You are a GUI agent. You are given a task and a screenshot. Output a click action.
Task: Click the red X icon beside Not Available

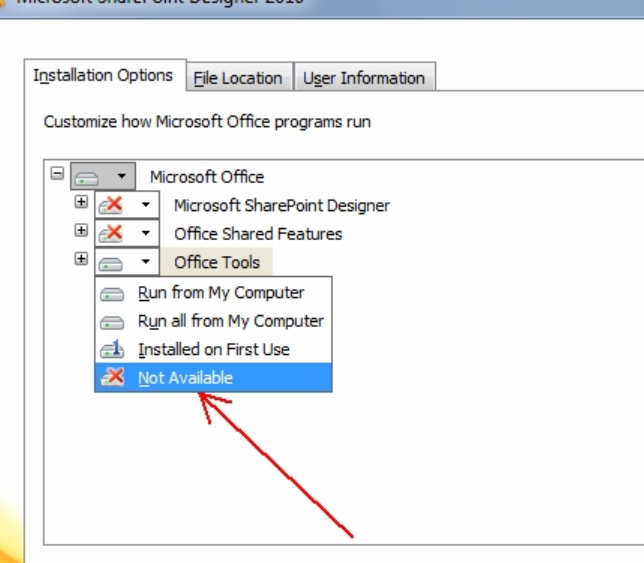[x=112, y=377]
